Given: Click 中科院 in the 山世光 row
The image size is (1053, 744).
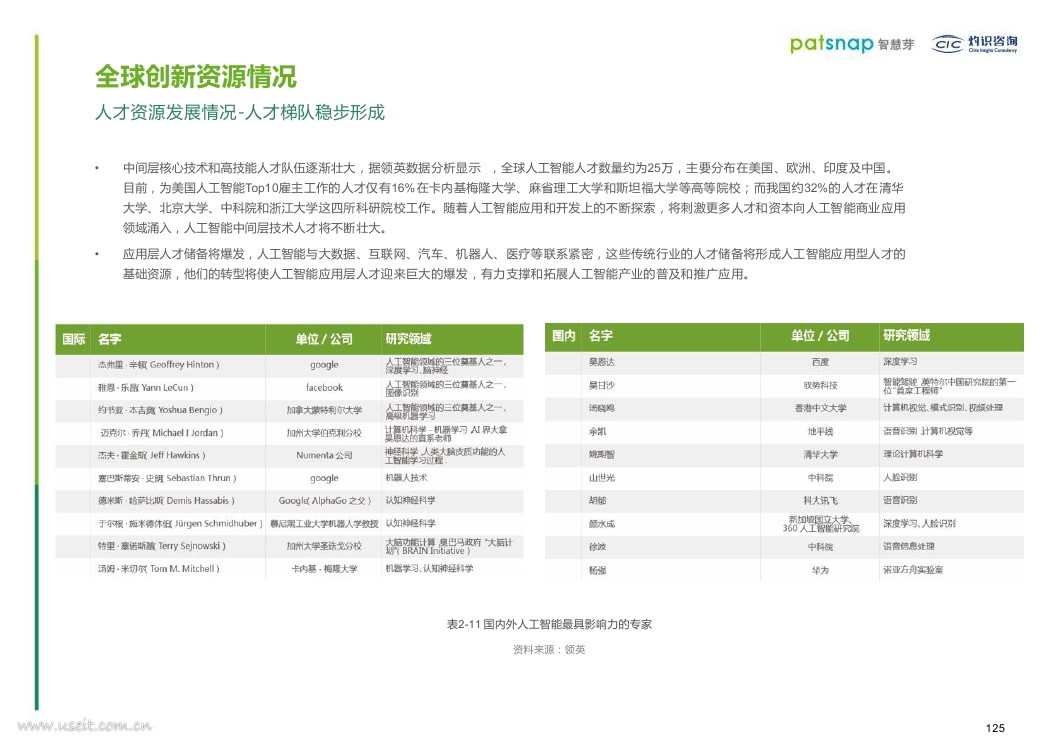Looking at the screenshot, I should tap(820, 478).
